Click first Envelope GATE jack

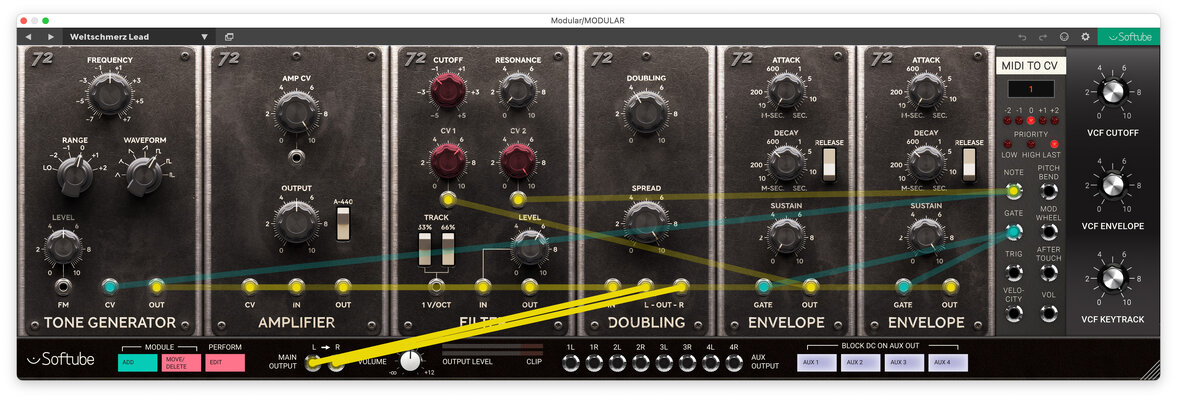[x=764, y=286]
